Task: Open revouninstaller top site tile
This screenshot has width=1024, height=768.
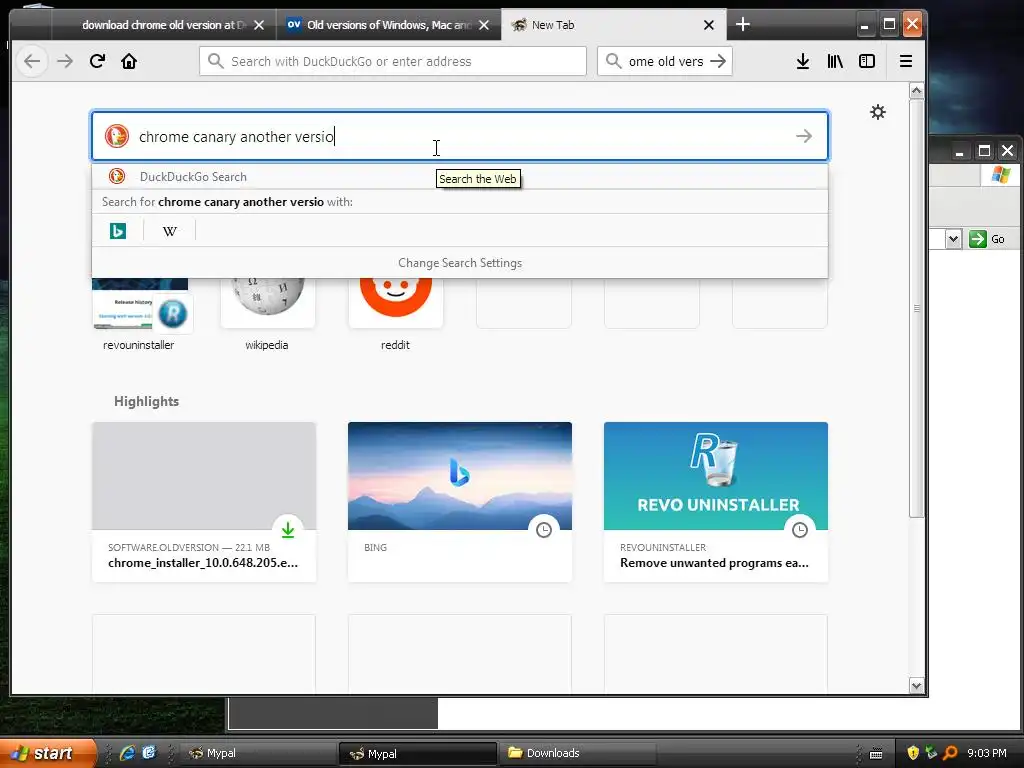Action: click(x=140, y=314)
